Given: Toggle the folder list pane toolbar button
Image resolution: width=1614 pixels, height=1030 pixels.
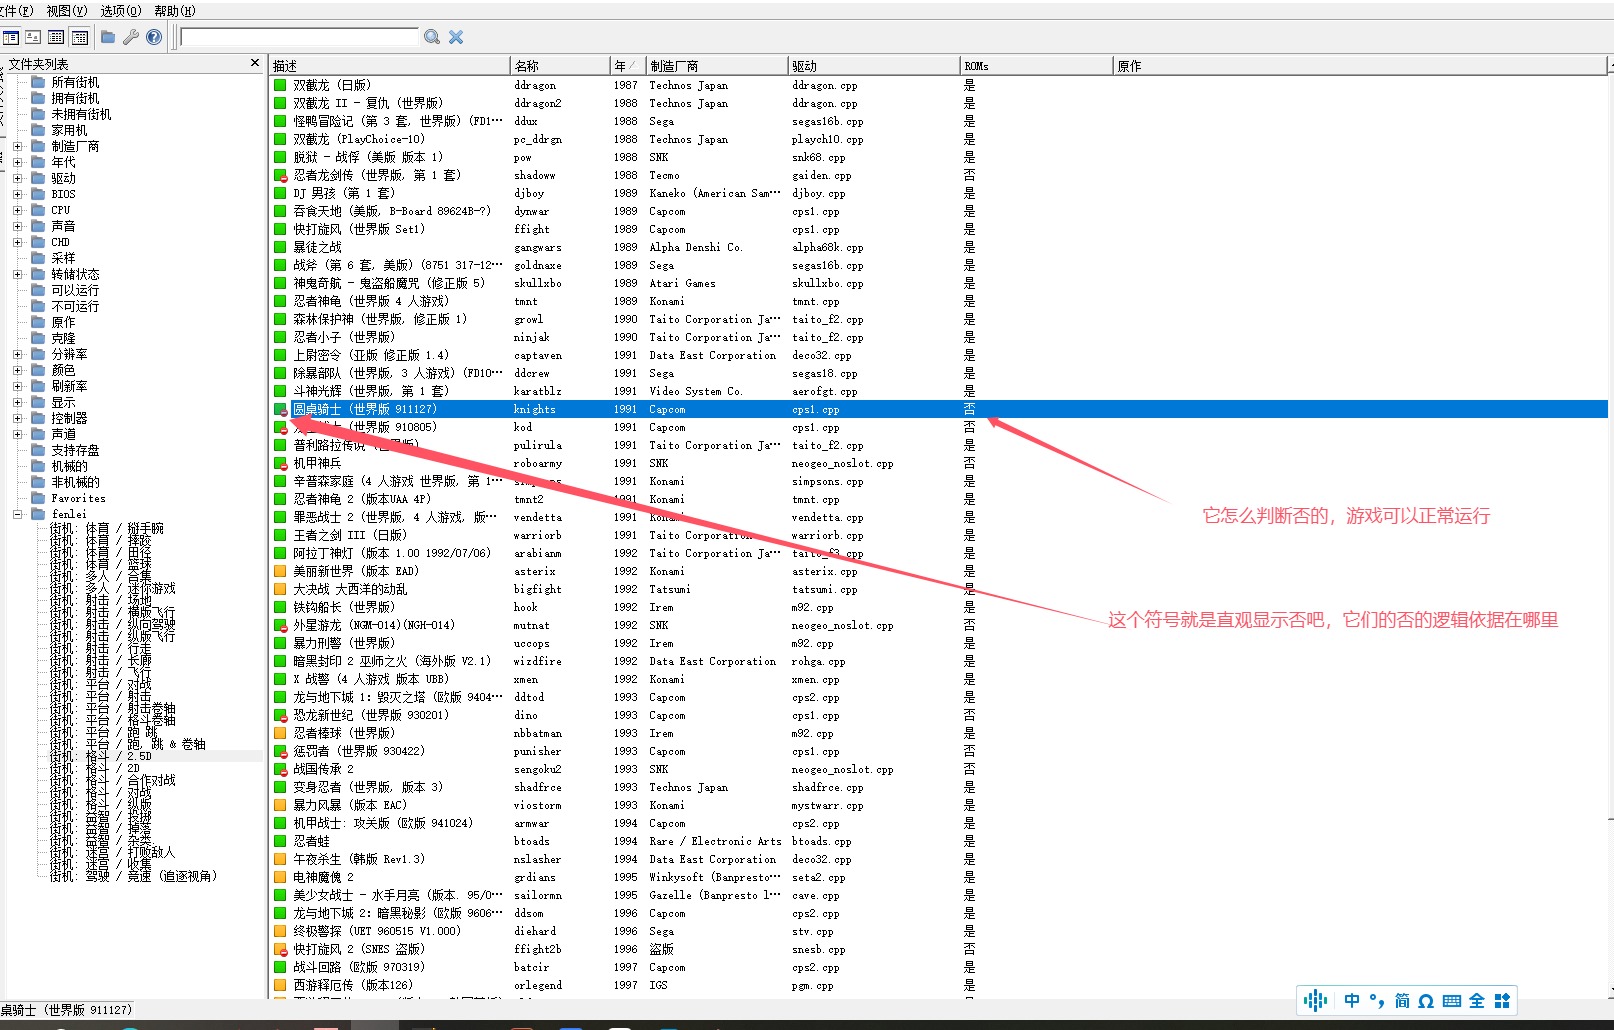Looking at the screenshot, I should (x=11, y=37).
